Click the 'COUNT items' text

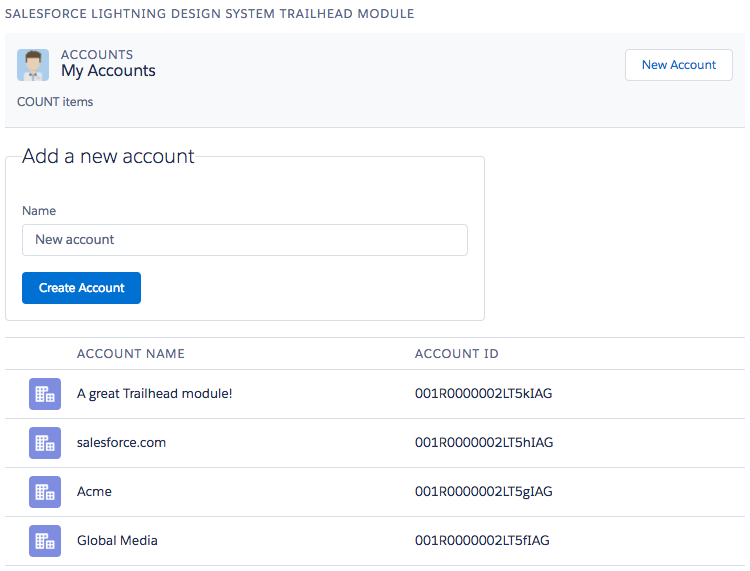tap(55, 102)
